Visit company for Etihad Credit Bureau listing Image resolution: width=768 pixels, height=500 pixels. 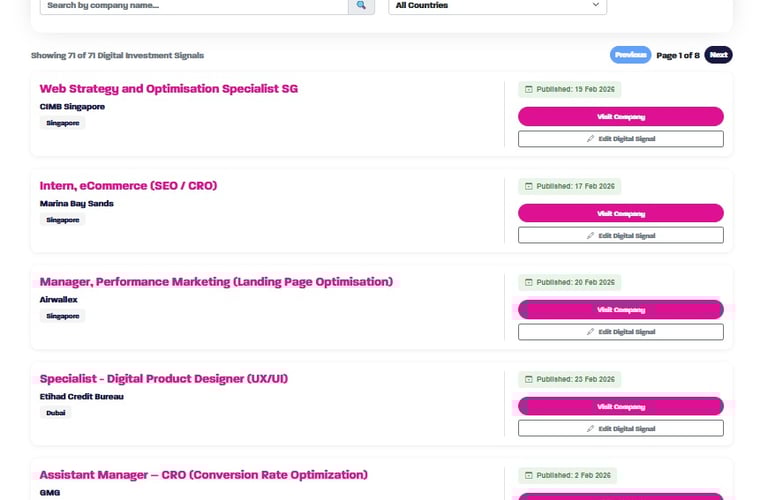[x=620, y=407]
